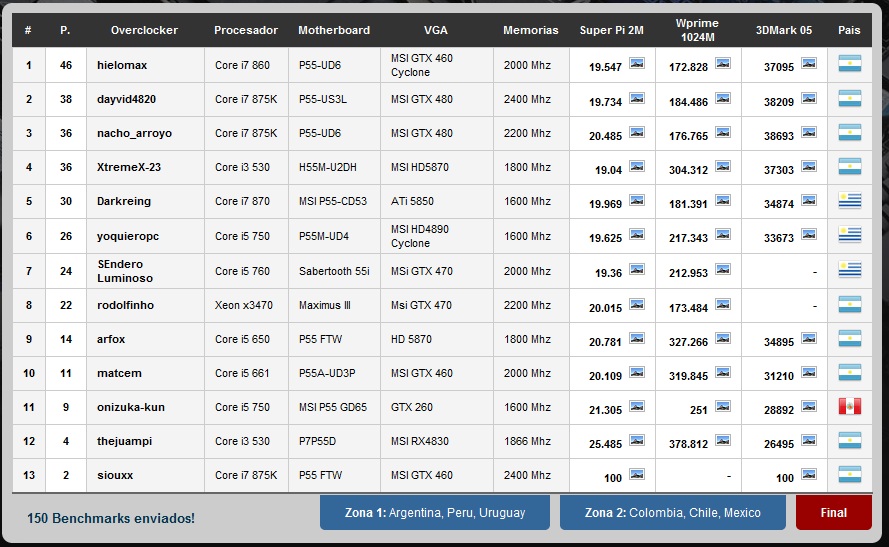Click the 150 Benchmarks enviados! text
This screenshot has width=889, height=547.
point(111,518)
